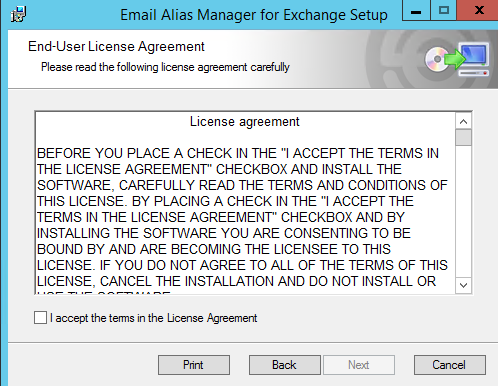
Task: Click the Print button
Action: point(194,365)
